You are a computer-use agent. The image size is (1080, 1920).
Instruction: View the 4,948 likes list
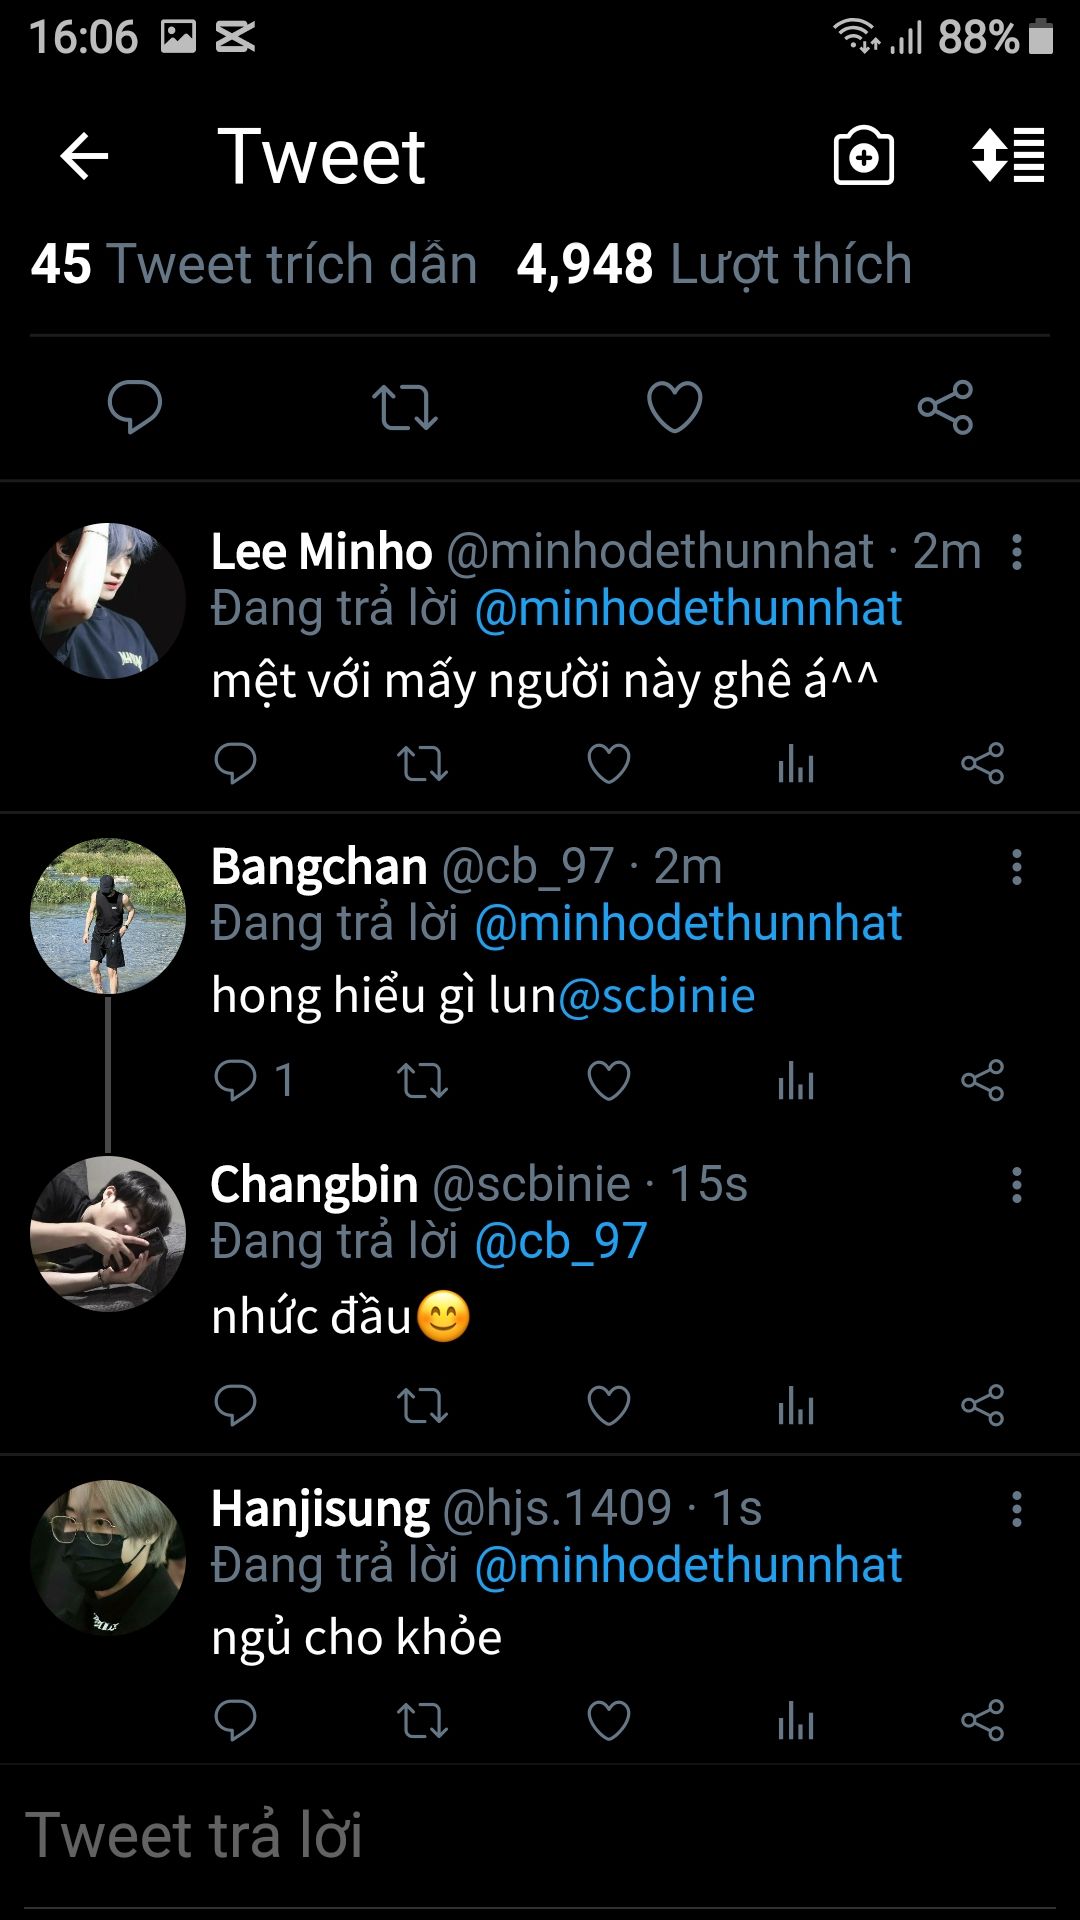pos(714,265)
